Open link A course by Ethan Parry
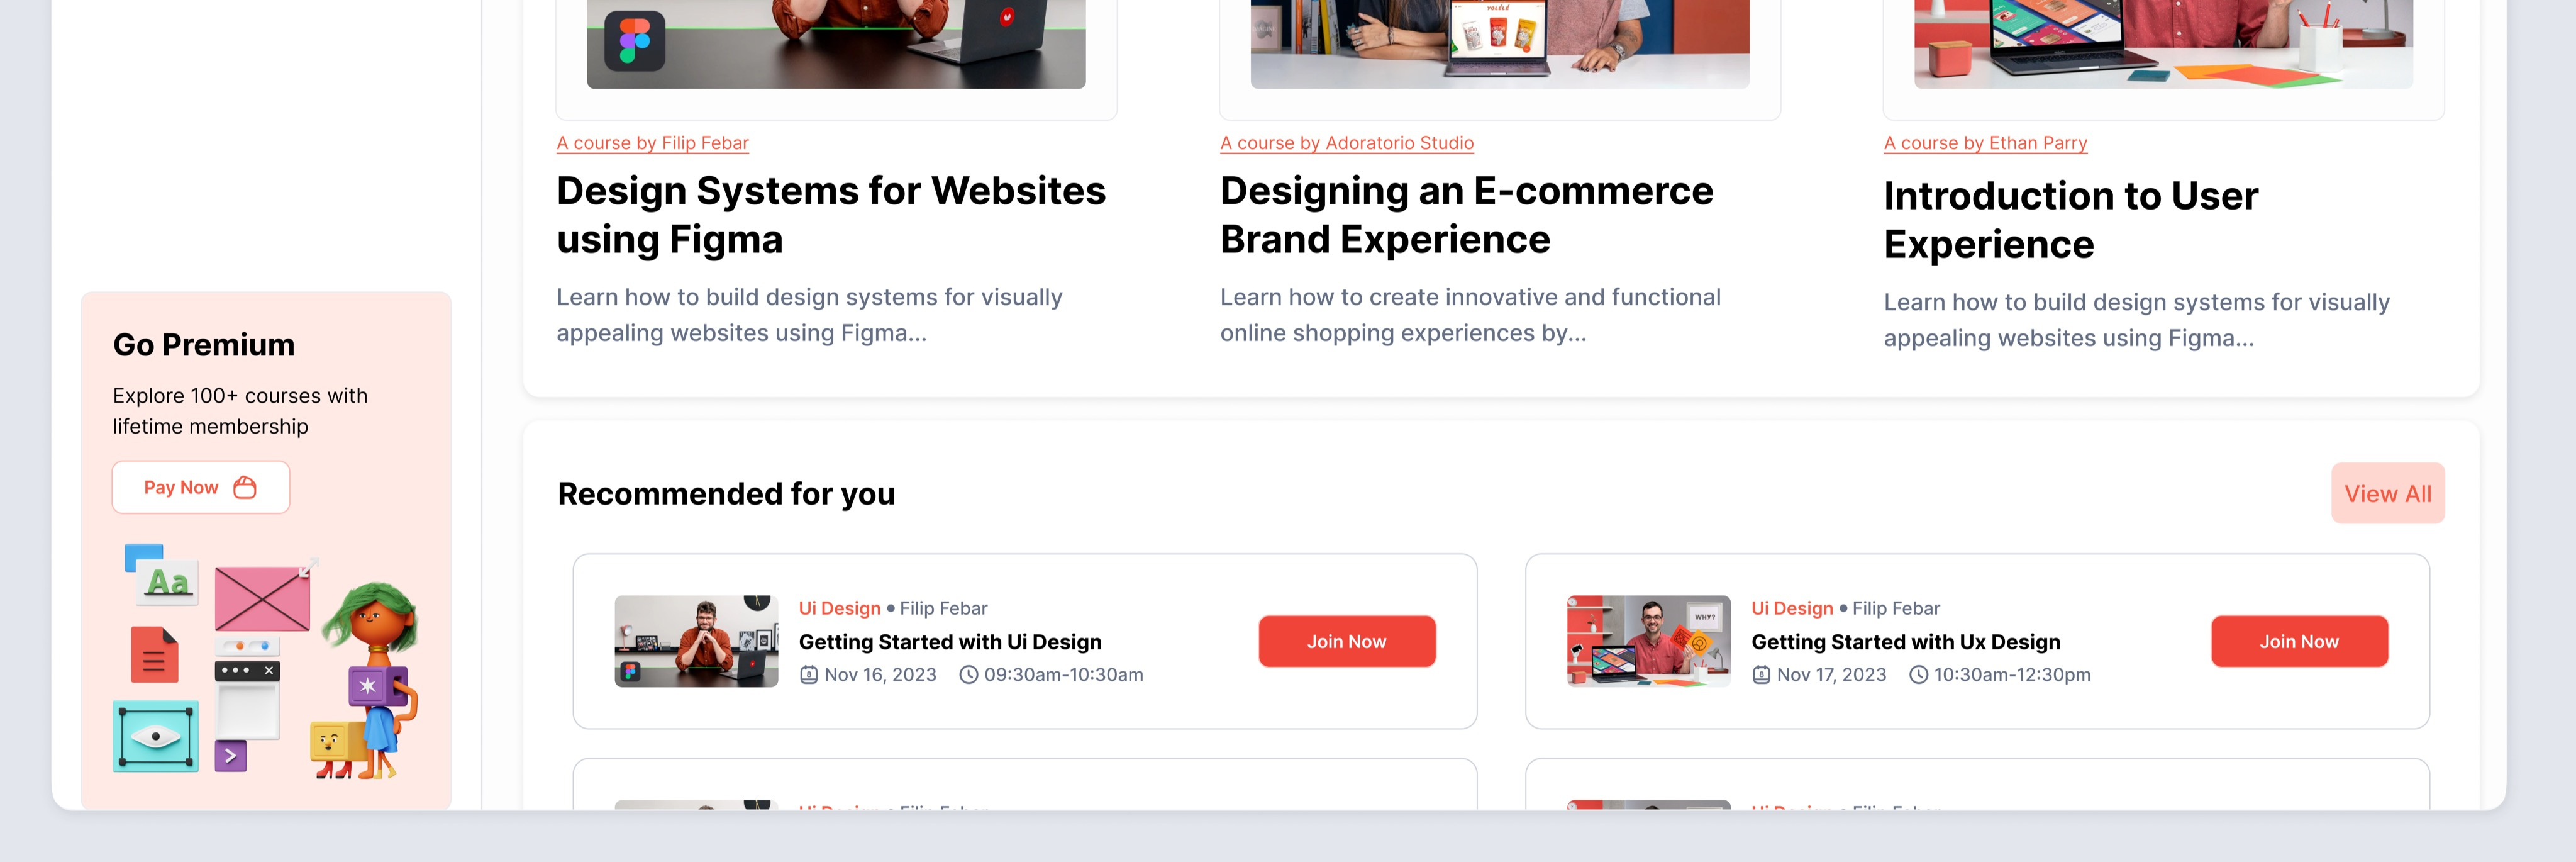The height and width of the screenshot is (862, 2576). [x=1985, y=143]
